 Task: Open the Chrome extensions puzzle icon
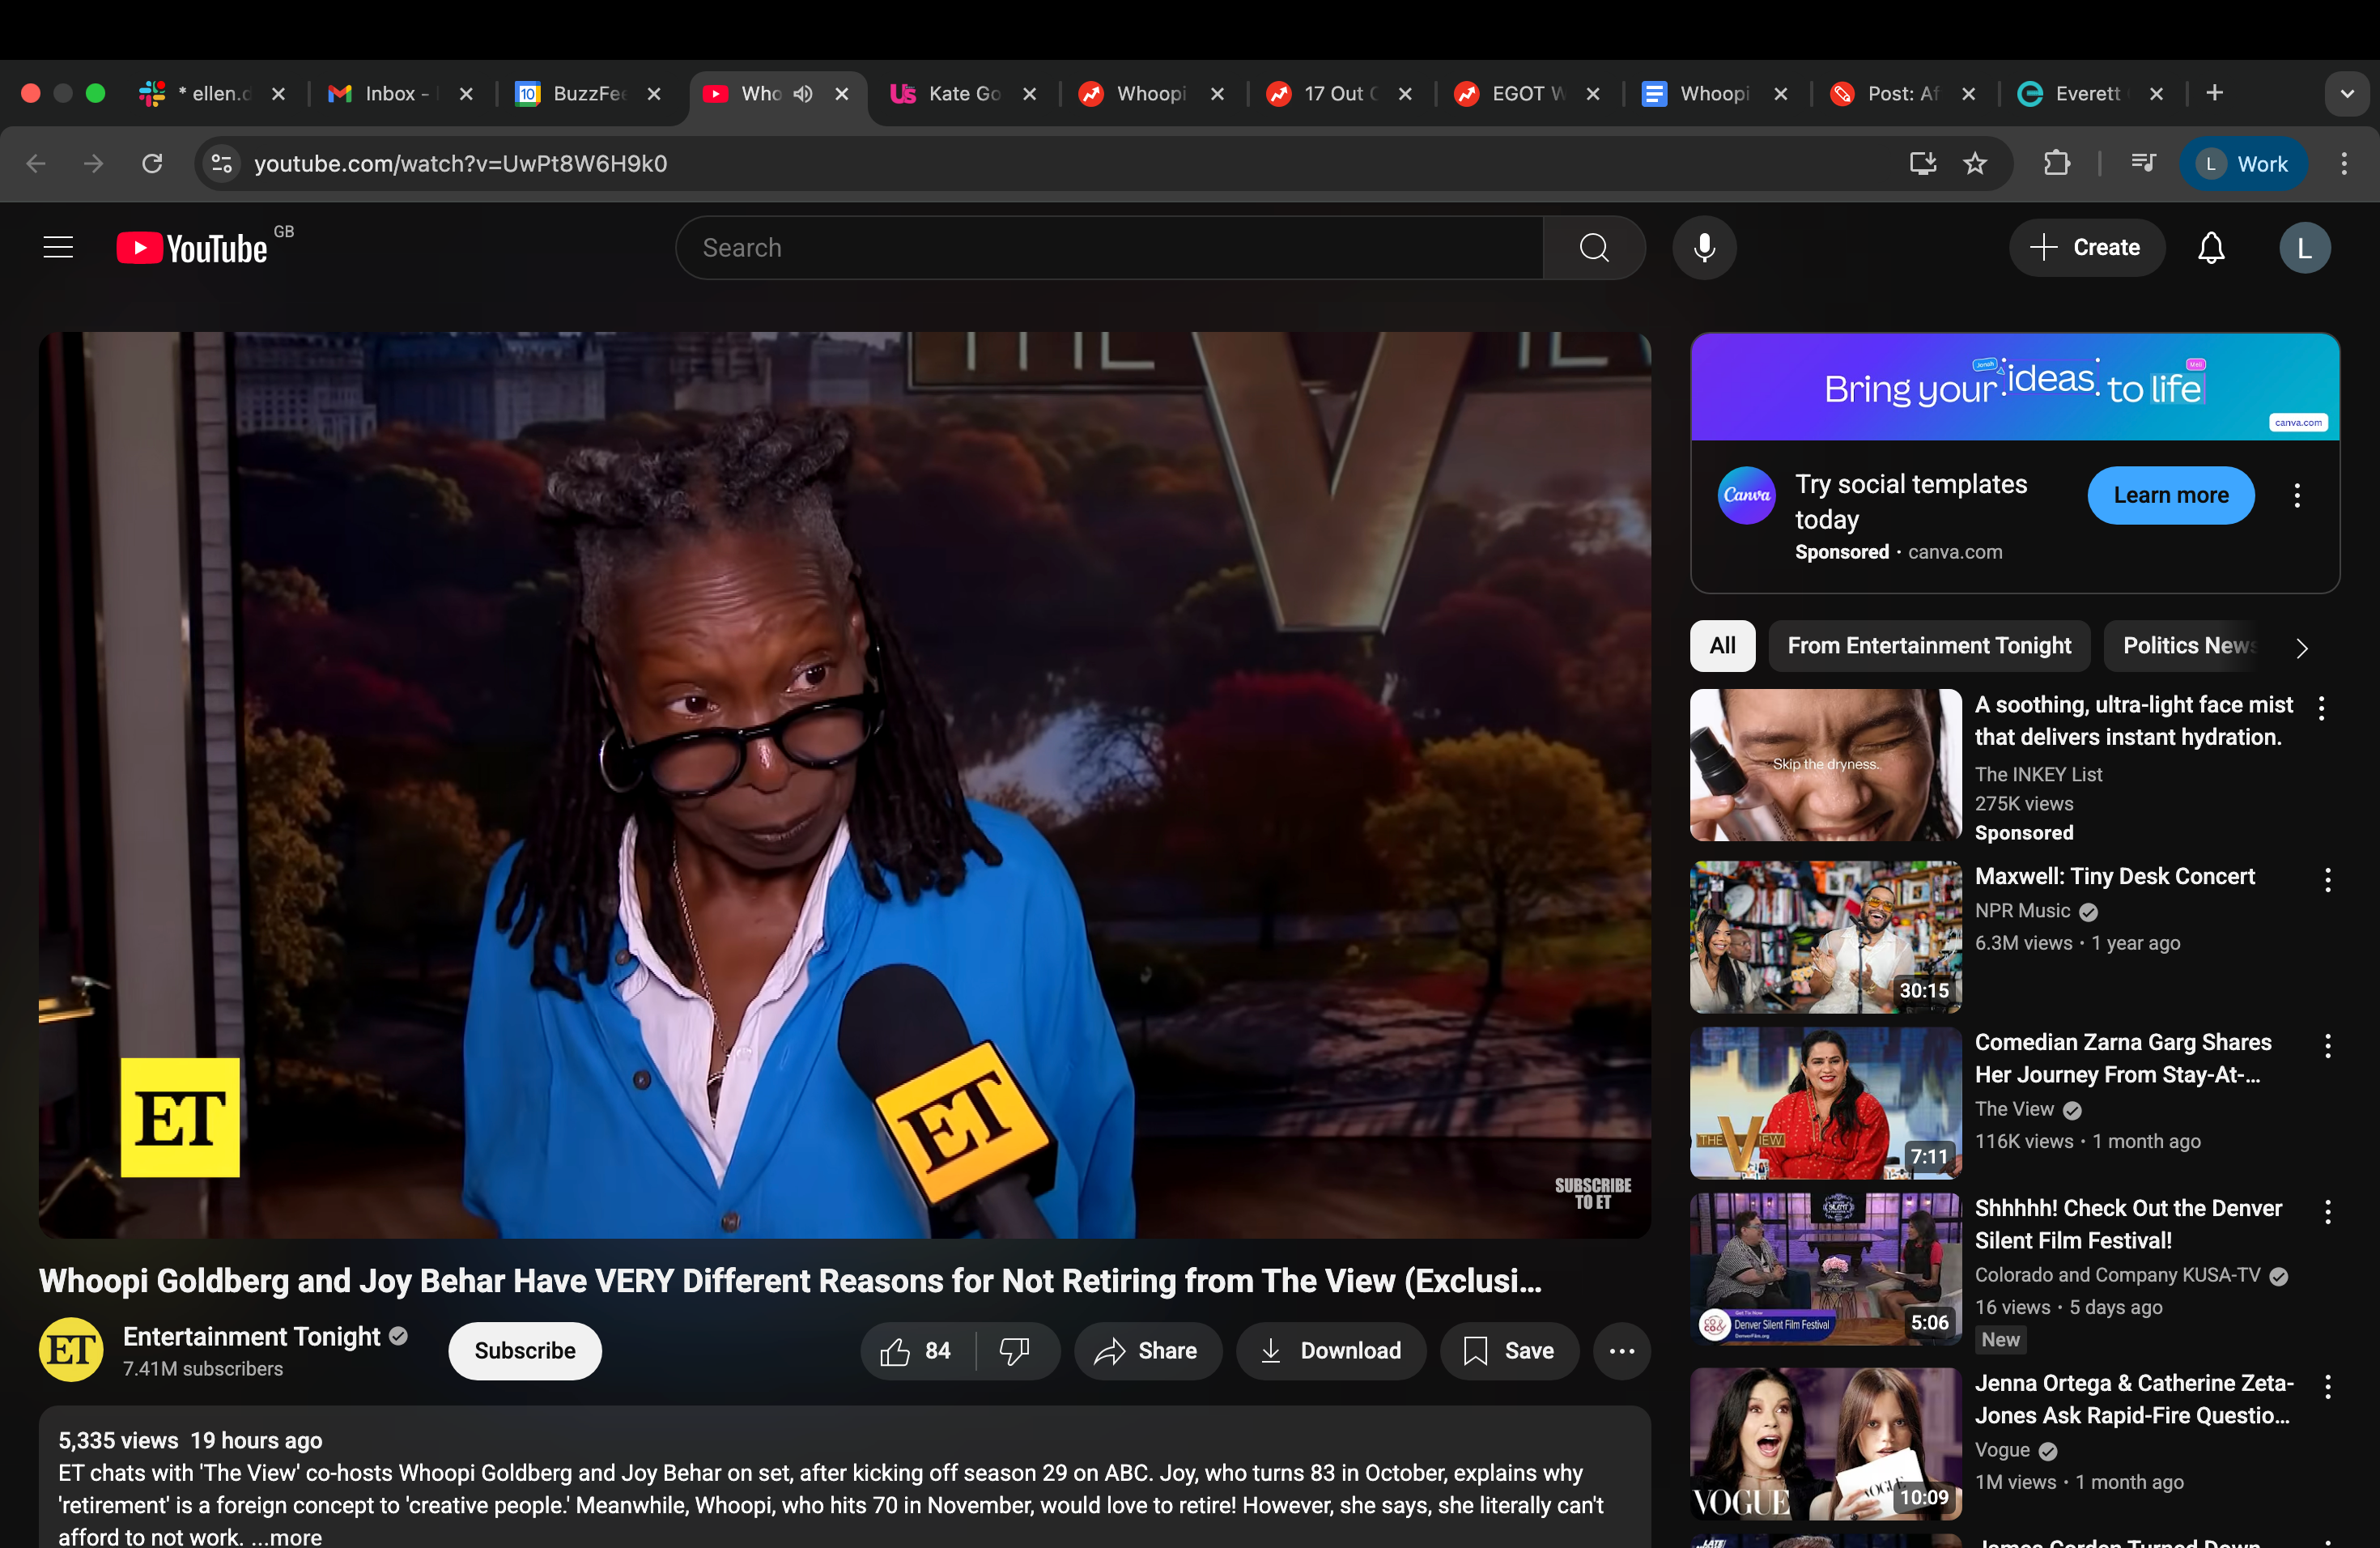(2056, 163)
